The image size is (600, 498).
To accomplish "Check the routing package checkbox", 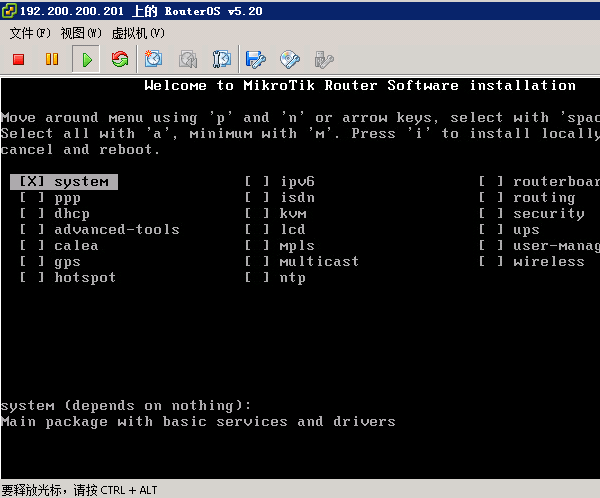I will [x=491, y=198].
